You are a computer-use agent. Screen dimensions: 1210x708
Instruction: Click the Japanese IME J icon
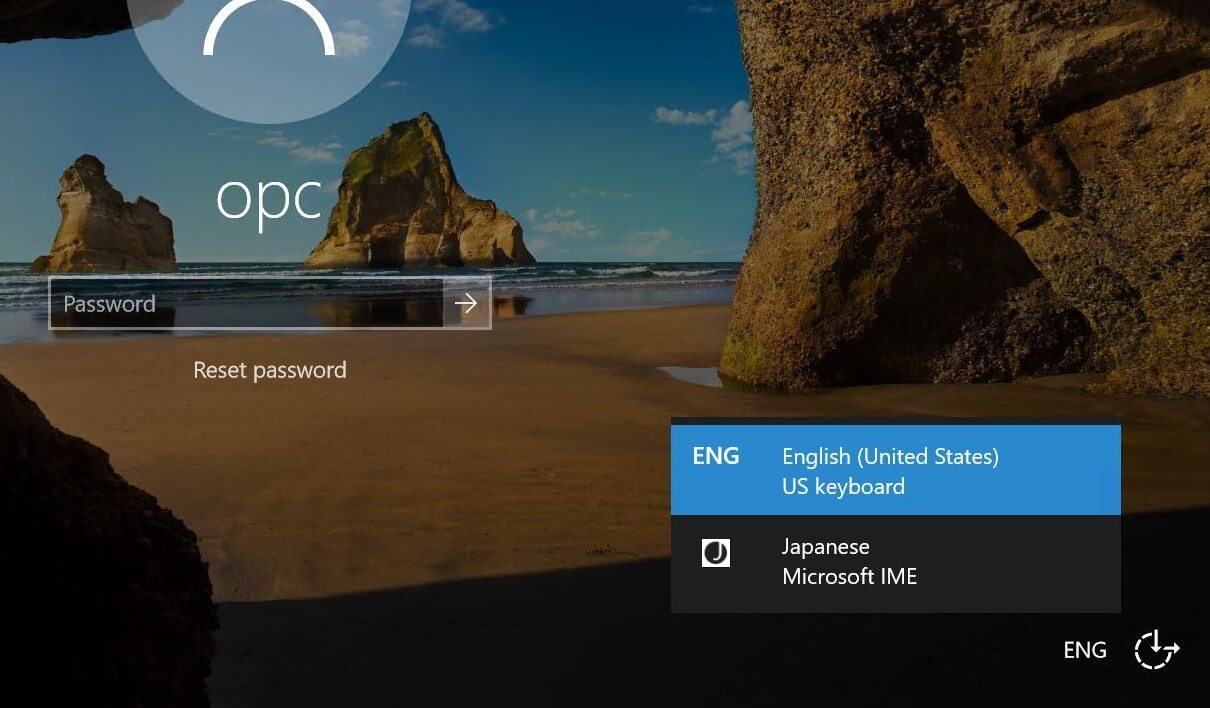click(716, 552)
